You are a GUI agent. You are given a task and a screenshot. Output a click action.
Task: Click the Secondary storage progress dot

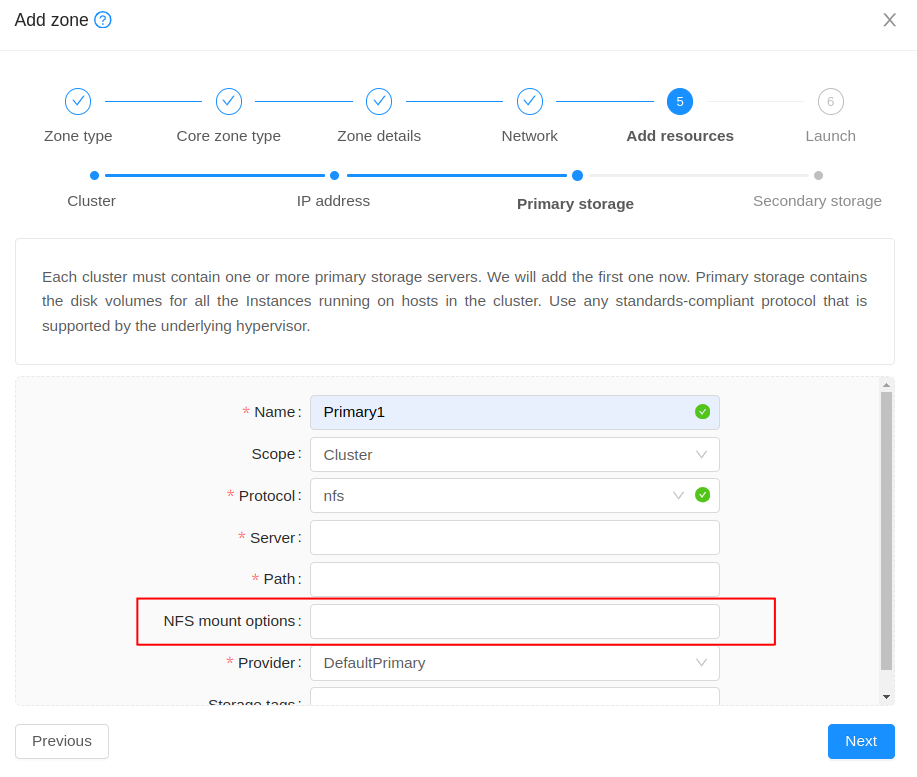point(819,175)
